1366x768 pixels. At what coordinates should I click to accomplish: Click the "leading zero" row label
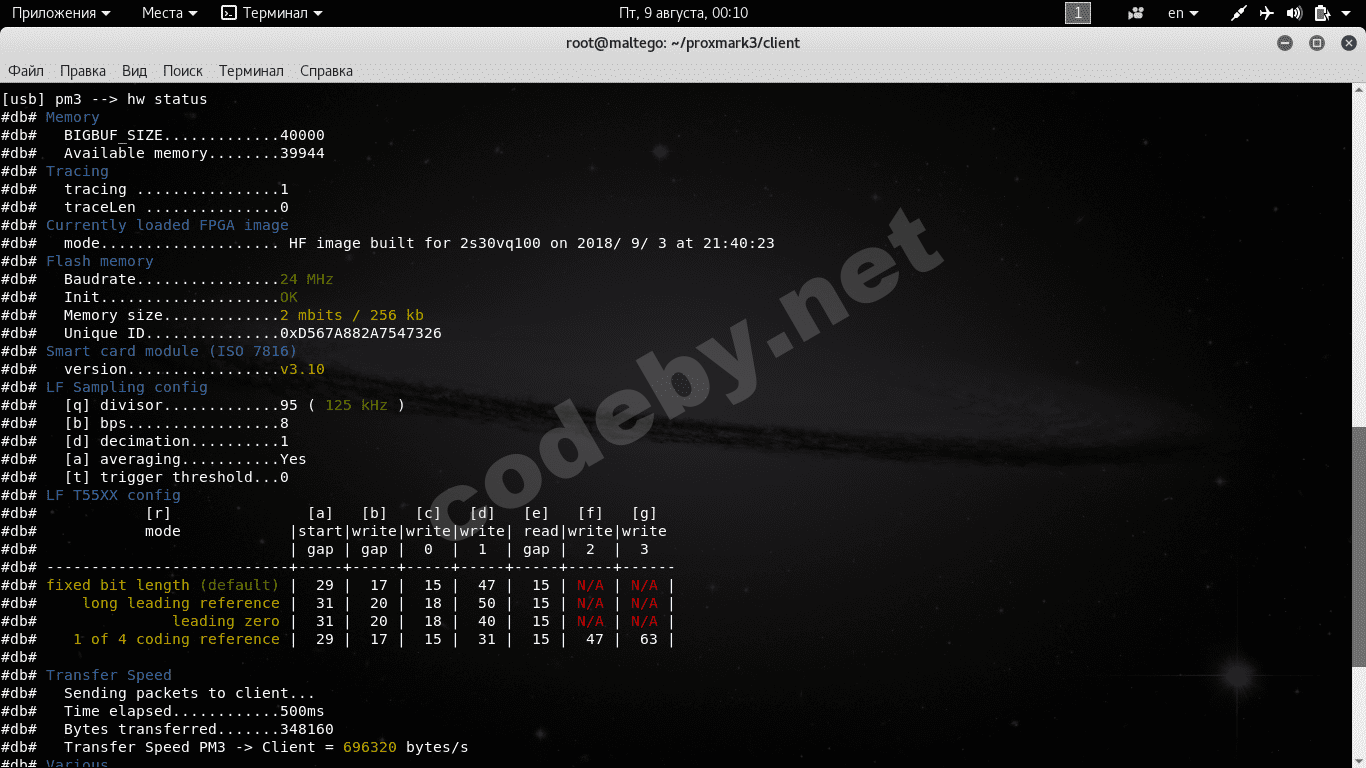click(226, 621)
